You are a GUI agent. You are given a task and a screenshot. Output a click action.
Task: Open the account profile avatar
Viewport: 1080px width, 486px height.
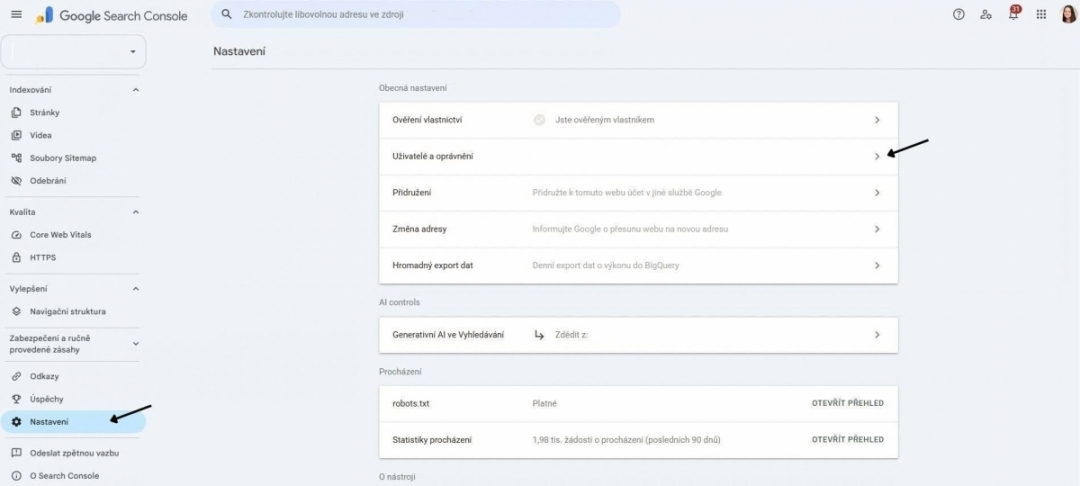tap(1068, 14)
